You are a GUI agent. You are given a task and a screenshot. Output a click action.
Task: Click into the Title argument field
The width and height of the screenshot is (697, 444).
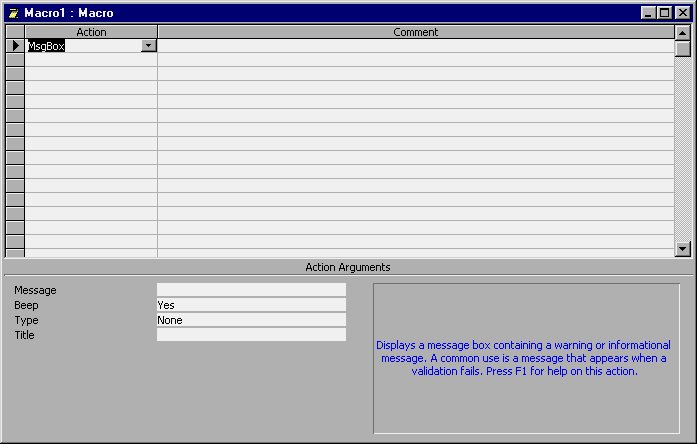pos(250,335)
